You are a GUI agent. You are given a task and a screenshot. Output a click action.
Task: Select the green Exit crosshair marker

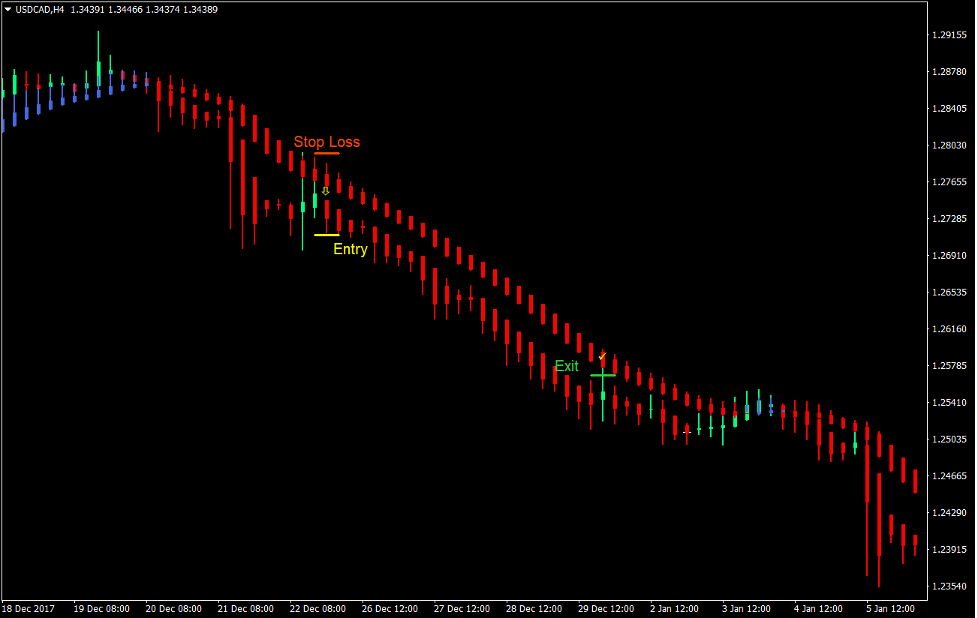[x=603, y=375]
